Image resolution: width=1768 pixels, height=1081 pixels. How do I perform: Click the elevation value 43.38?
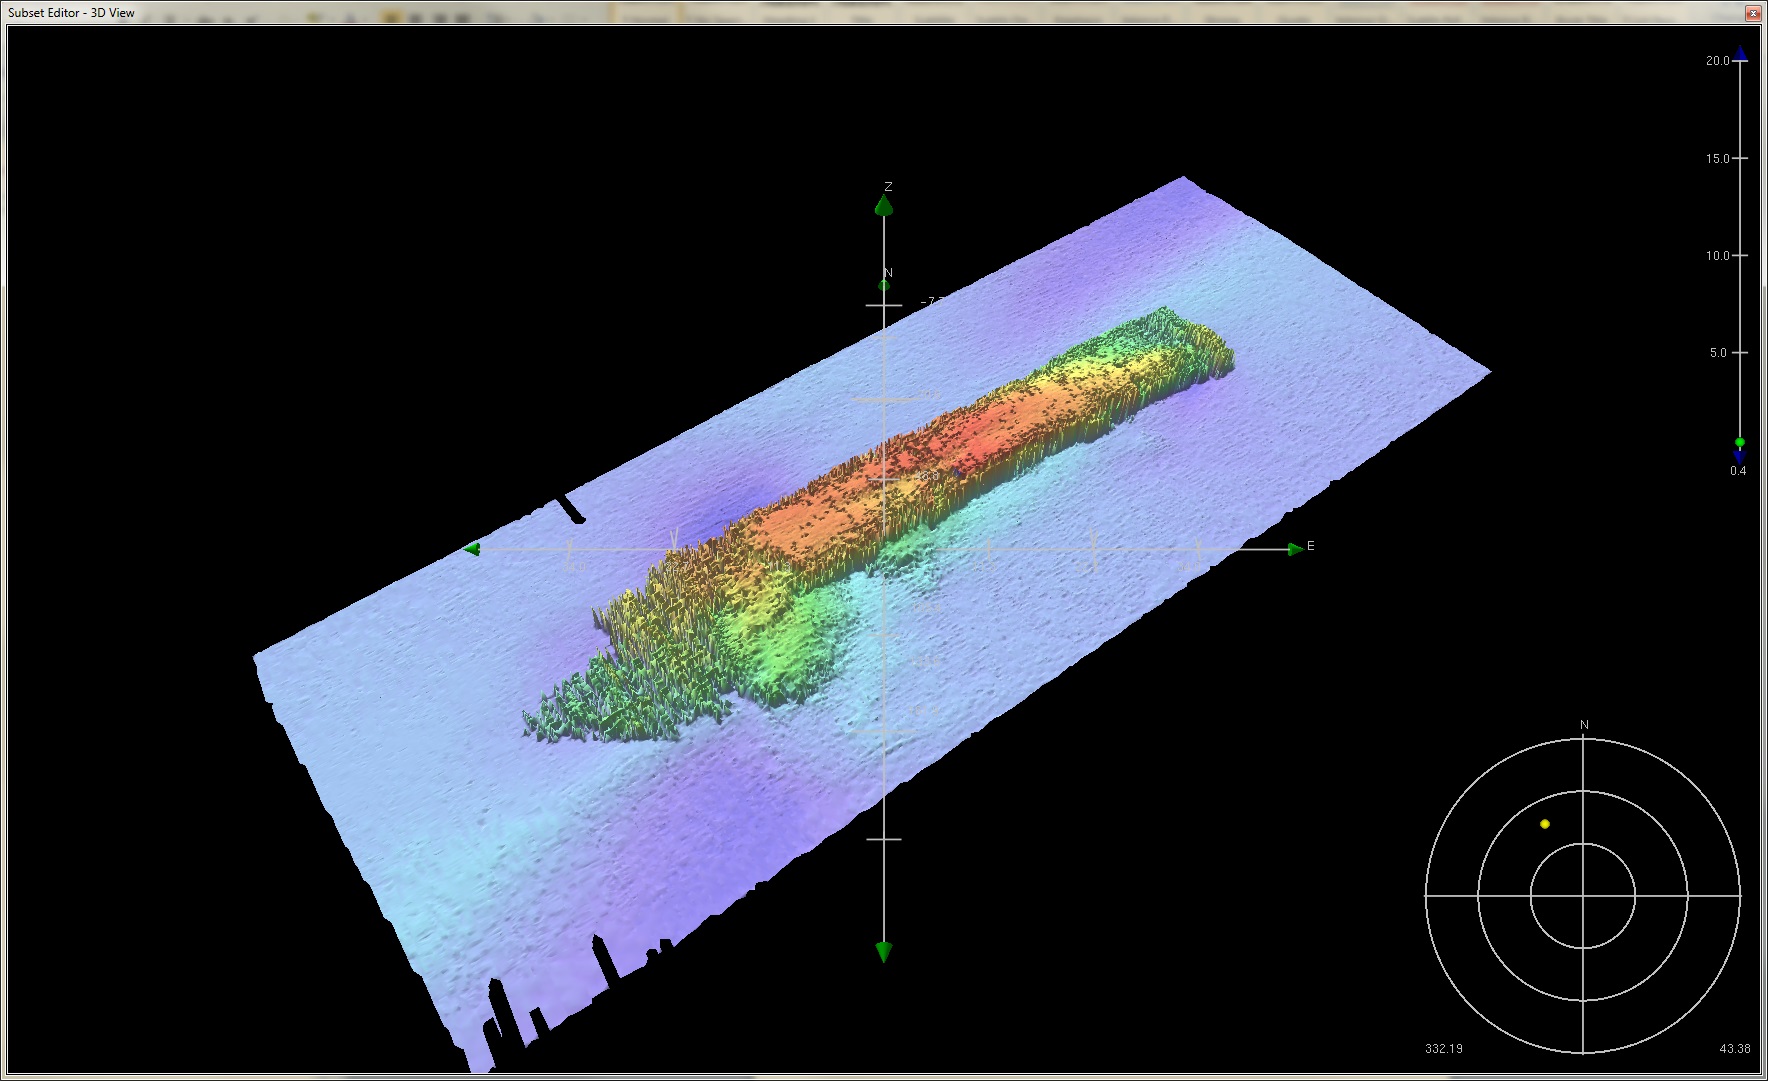point(1735,1049)
